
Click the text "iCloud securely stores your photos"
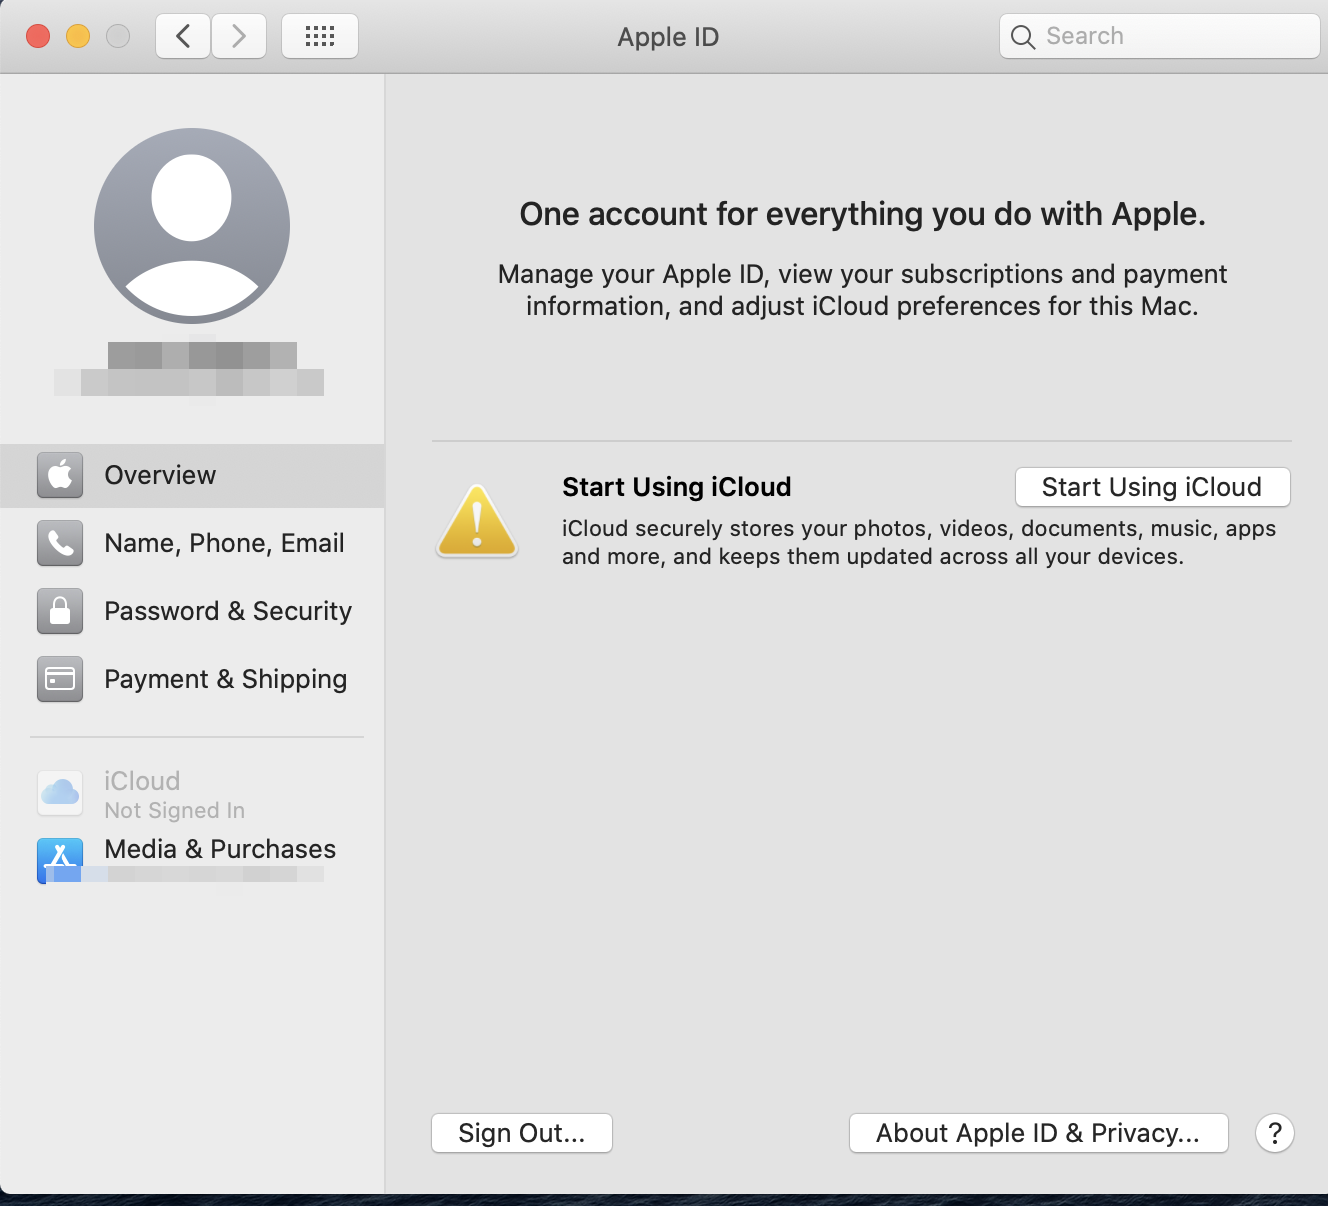919,542
